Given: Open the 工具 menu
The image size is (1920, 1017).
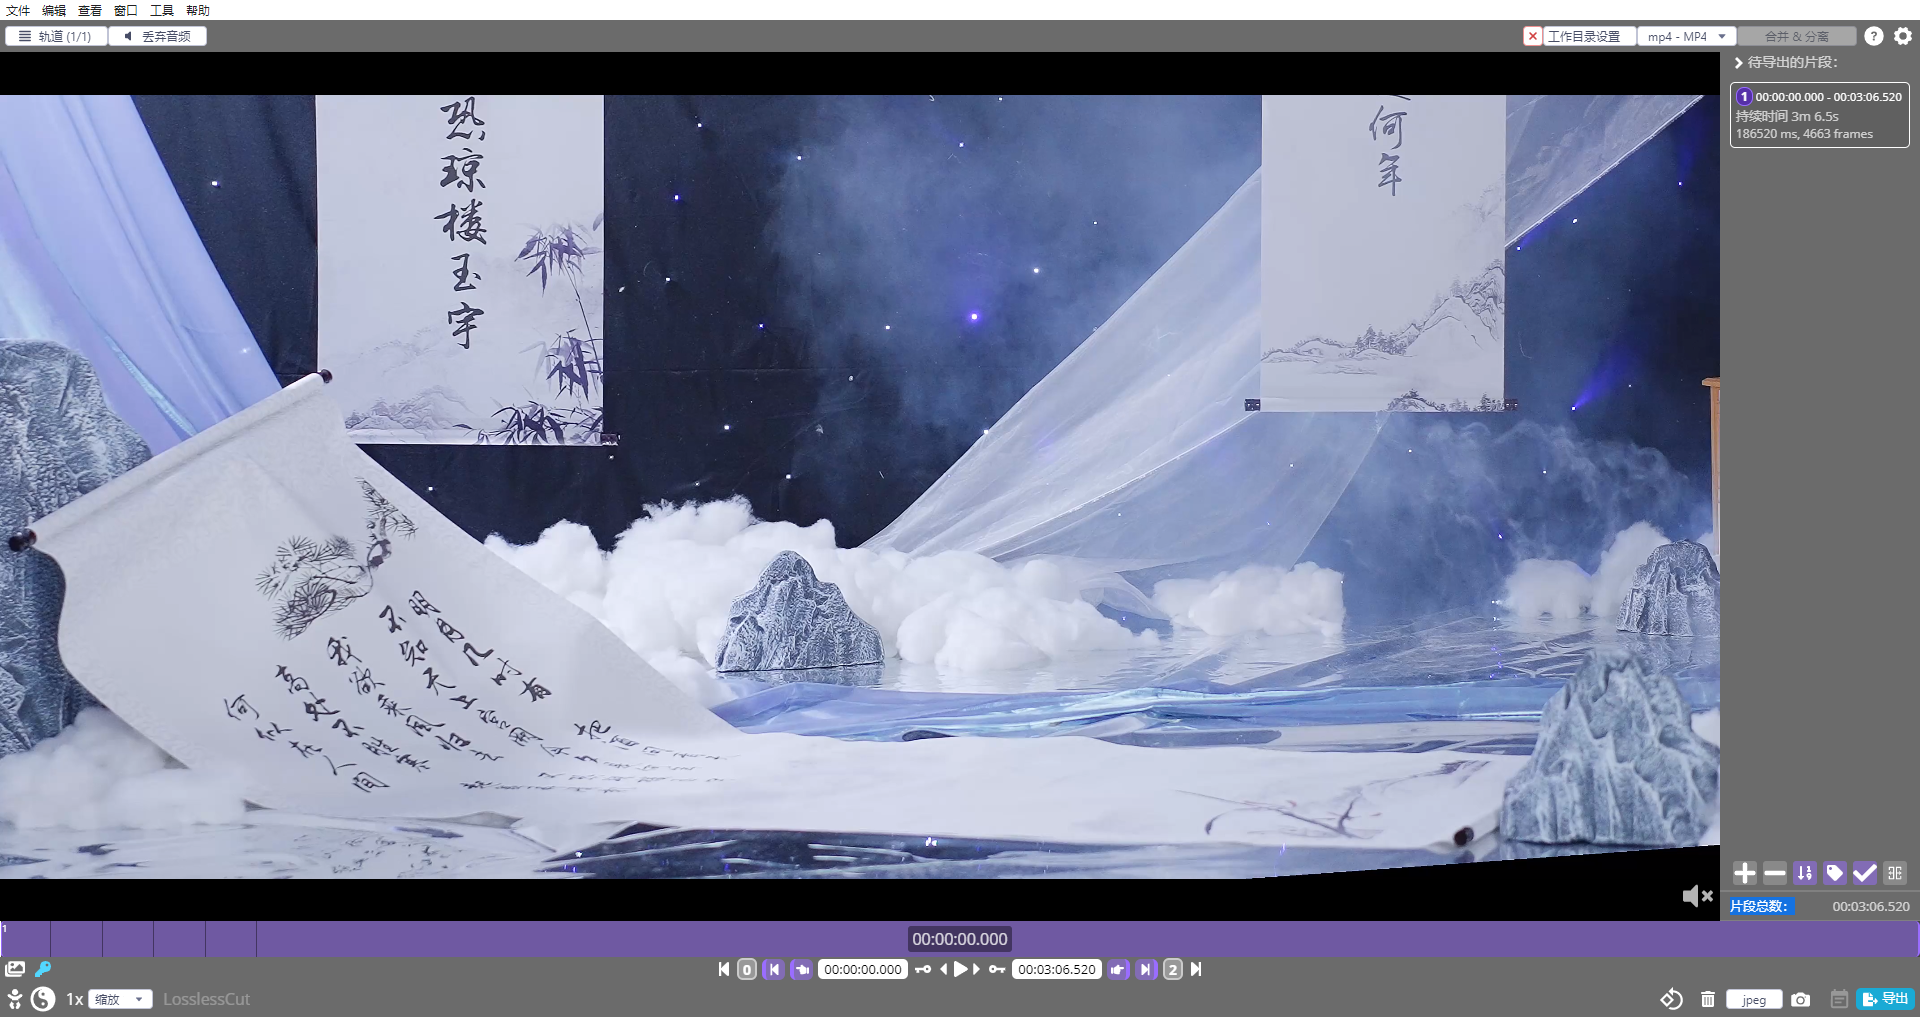Looking at the screenshot, I should pyautogui.click(x=162, y=10).
